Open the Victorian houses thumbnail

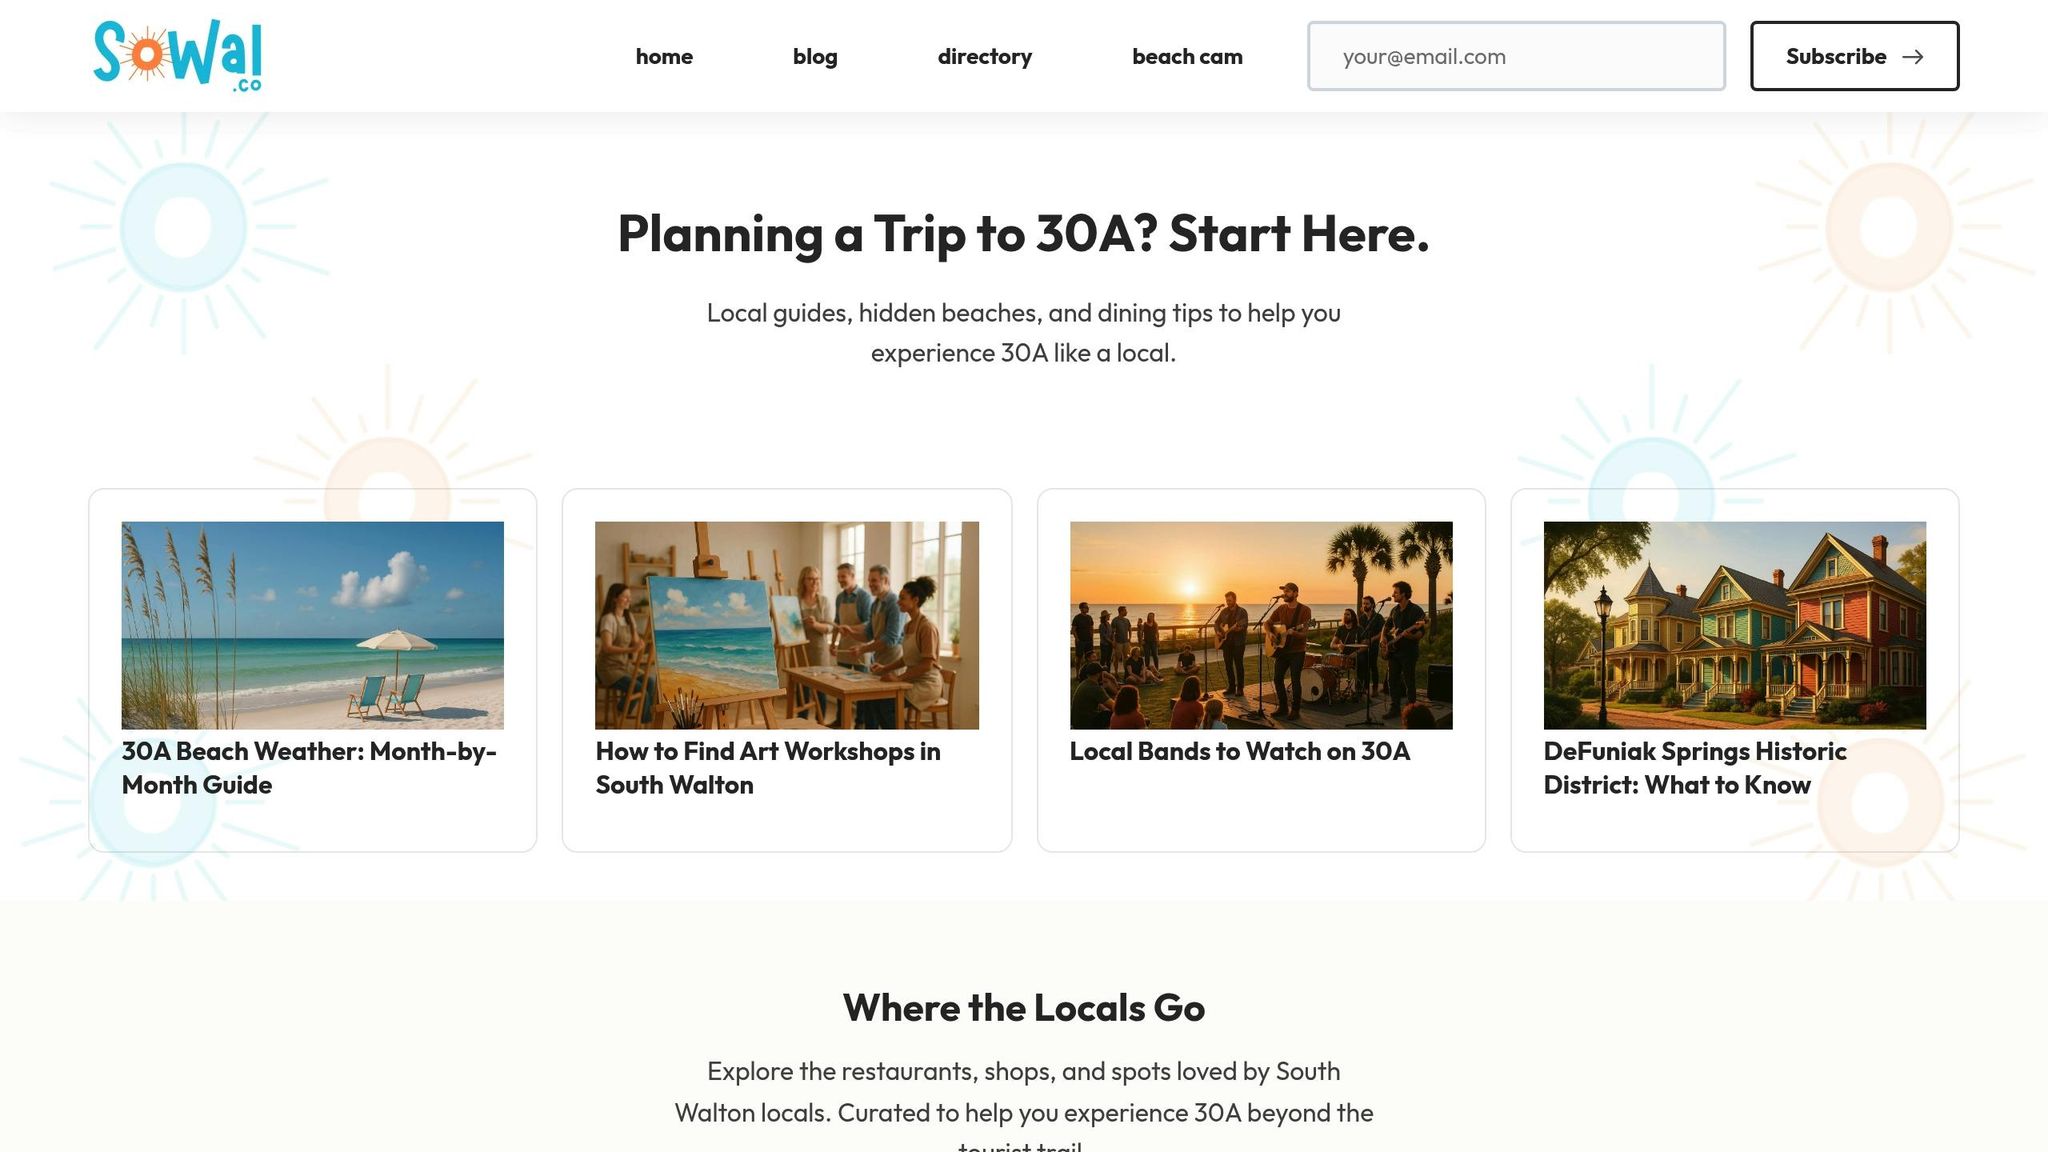[x=1734, y=625]
